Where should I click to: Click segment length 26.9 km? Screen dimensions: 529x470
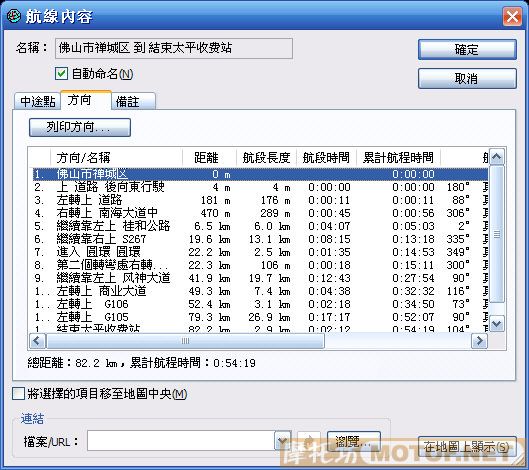click(269, 317)
